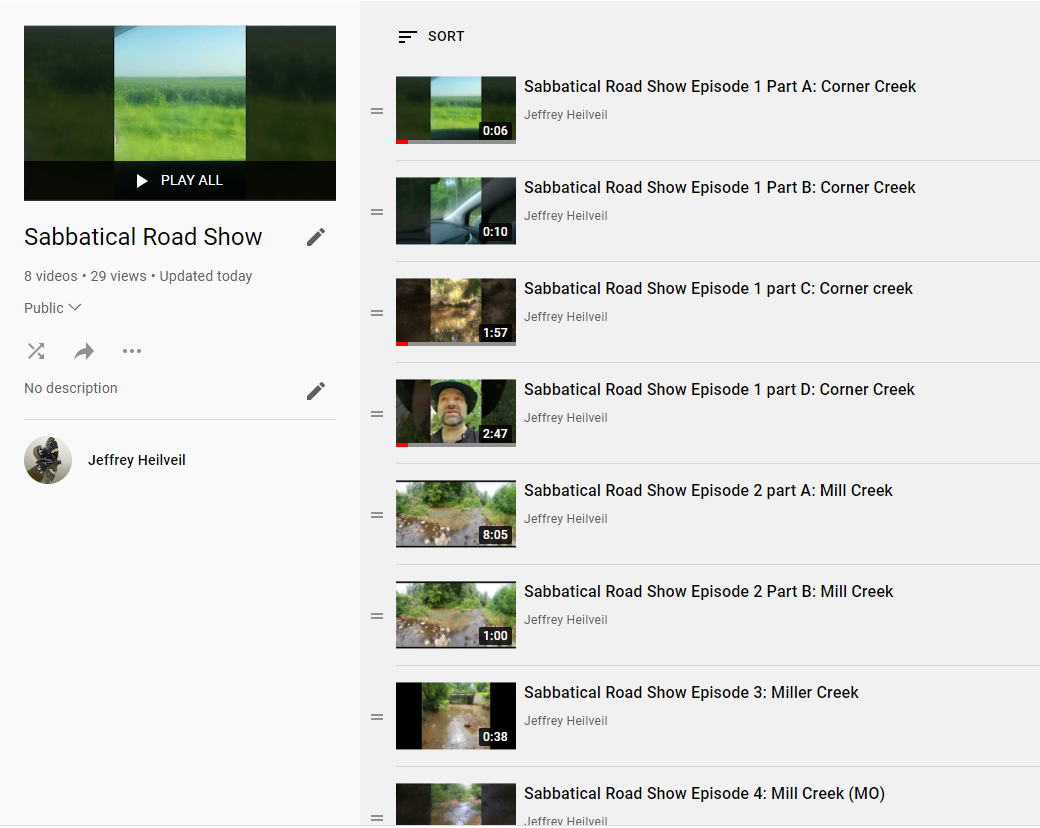
Task: Click the Sort icon above the video list
Action: [x=407, y=36]
